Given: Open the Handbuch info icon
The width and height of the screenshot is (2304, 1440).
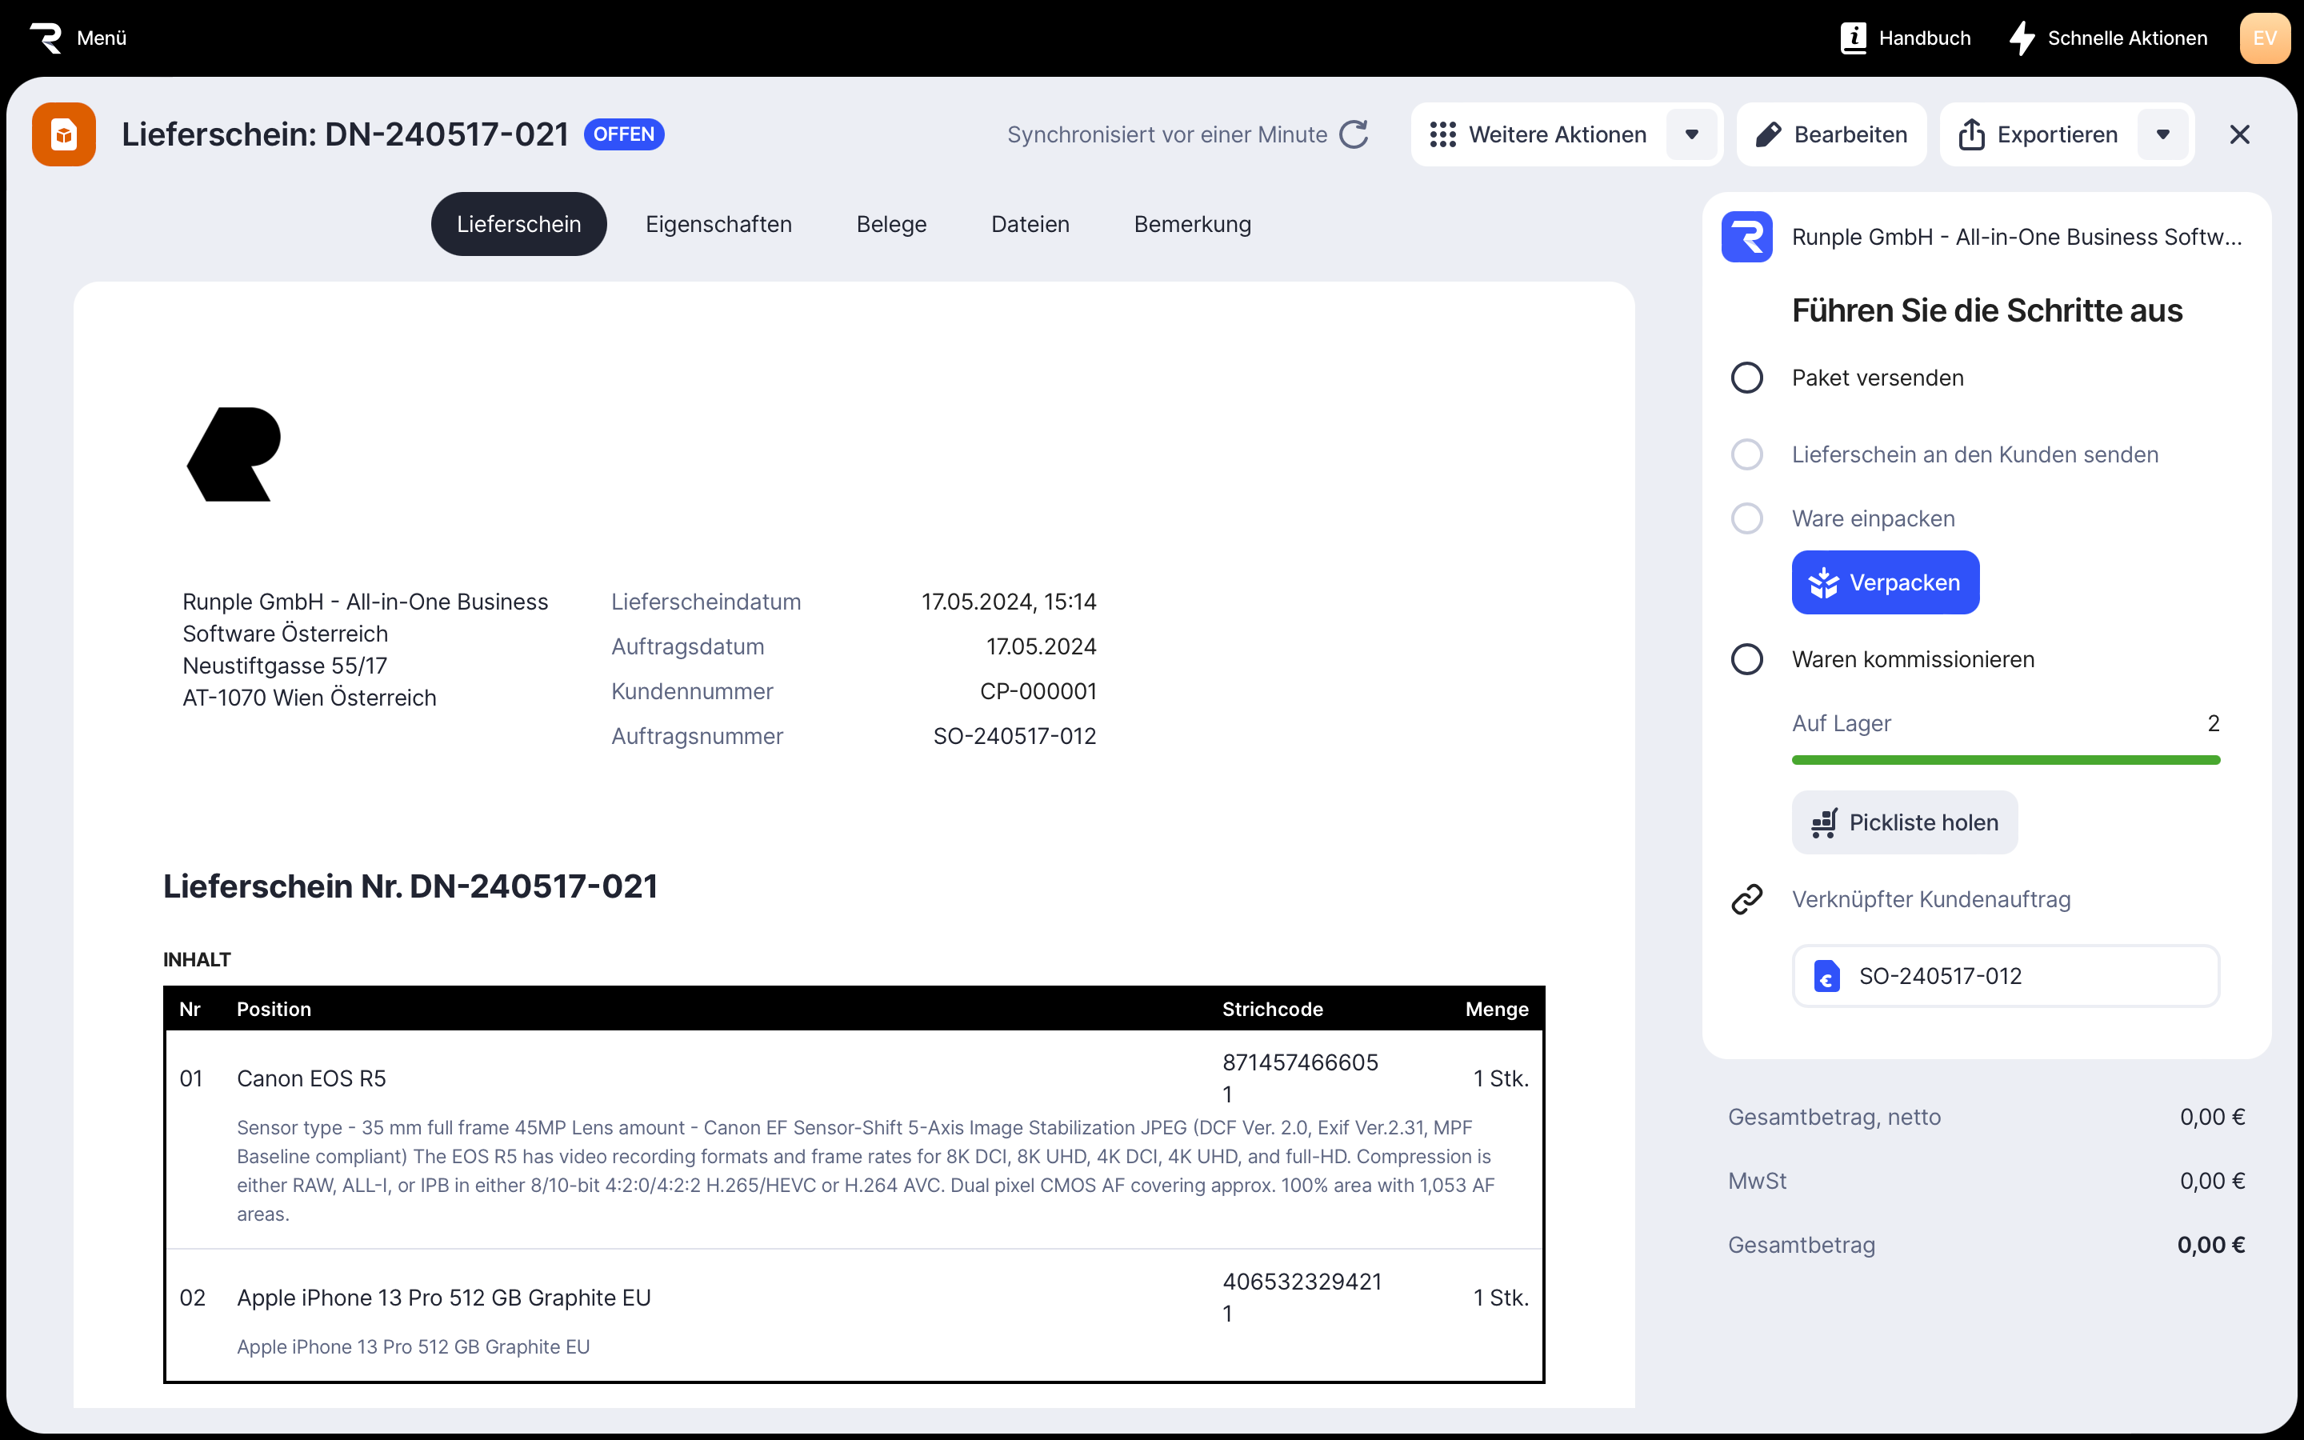Looking at the screenshot, I should pos(1853,38).
